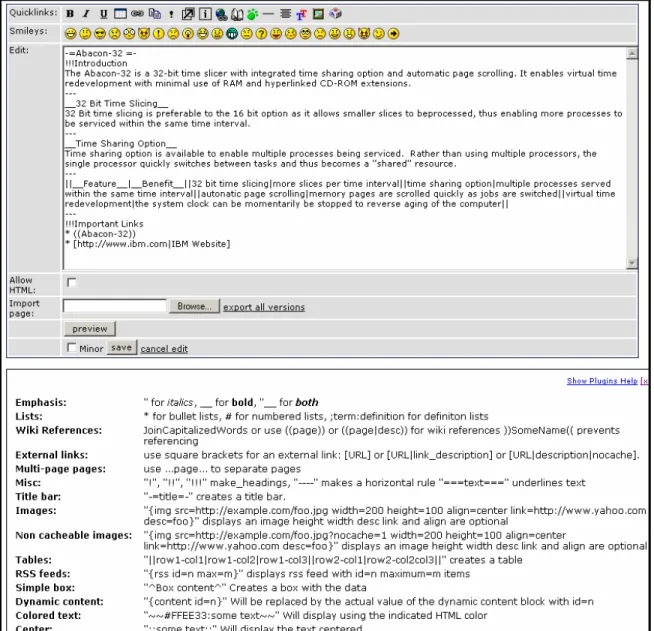Click the Simple box: help label
This screenshot has width=654, height=631.
click(45, 588)
